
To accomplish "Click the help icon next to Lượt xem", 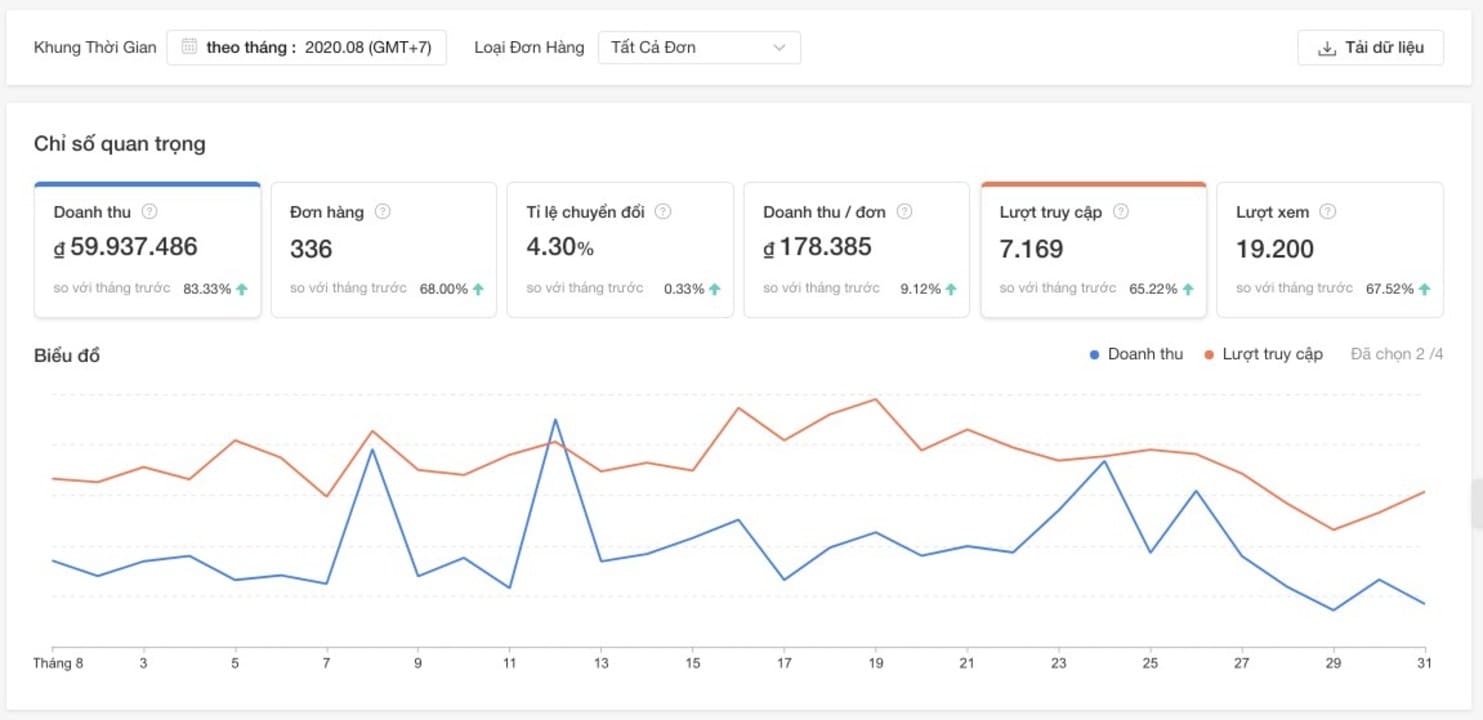I will (x=1328, y=212).
